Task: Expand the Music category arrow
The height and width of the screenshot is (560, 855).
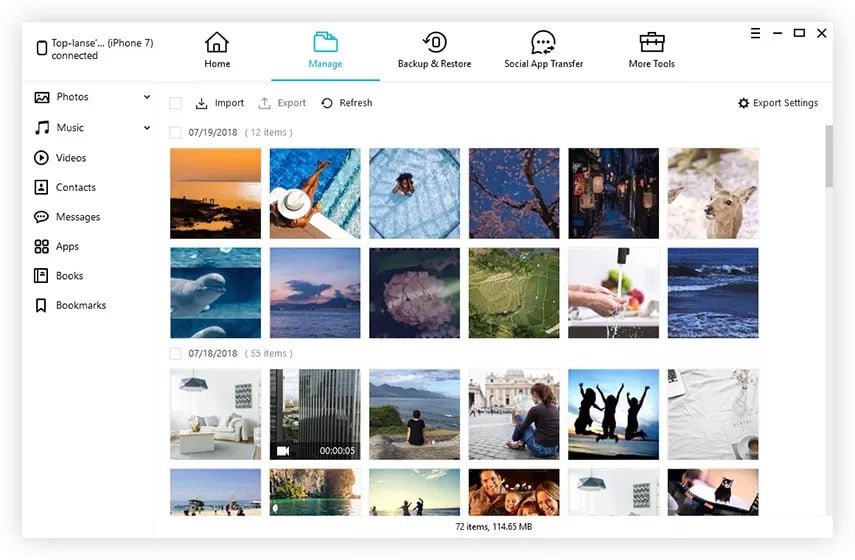Action: tap(147, 128)
